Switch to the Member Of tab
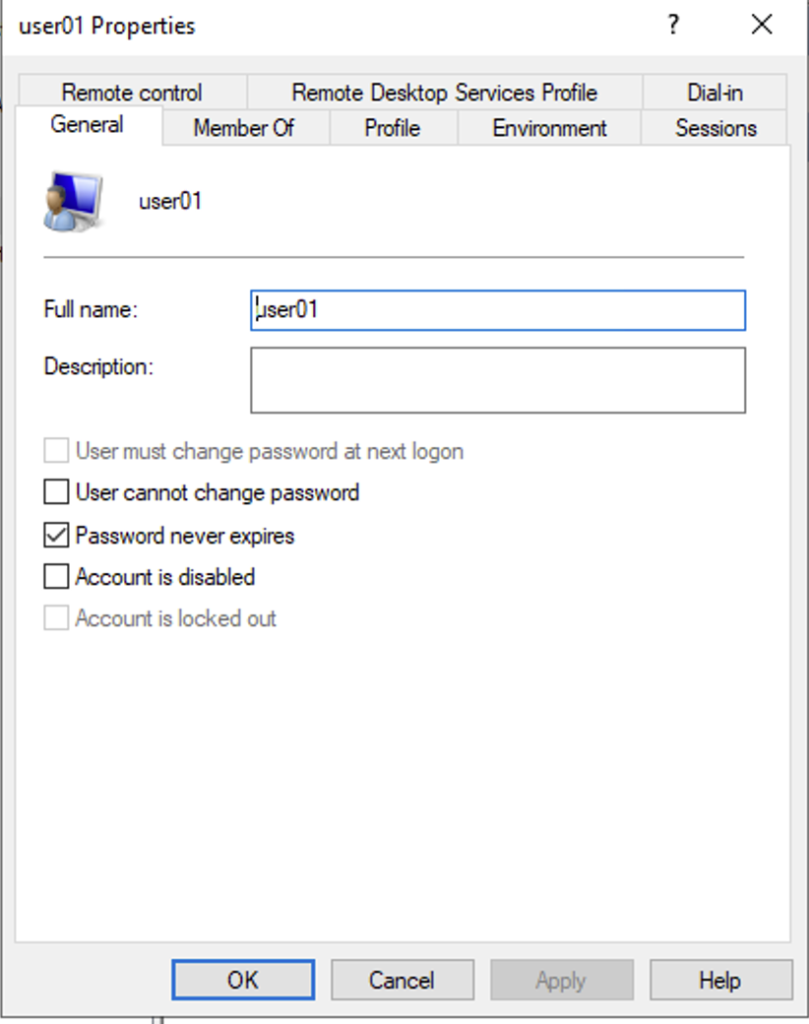This screenshot has width=809, height=1024. click(x=244, y=128)
